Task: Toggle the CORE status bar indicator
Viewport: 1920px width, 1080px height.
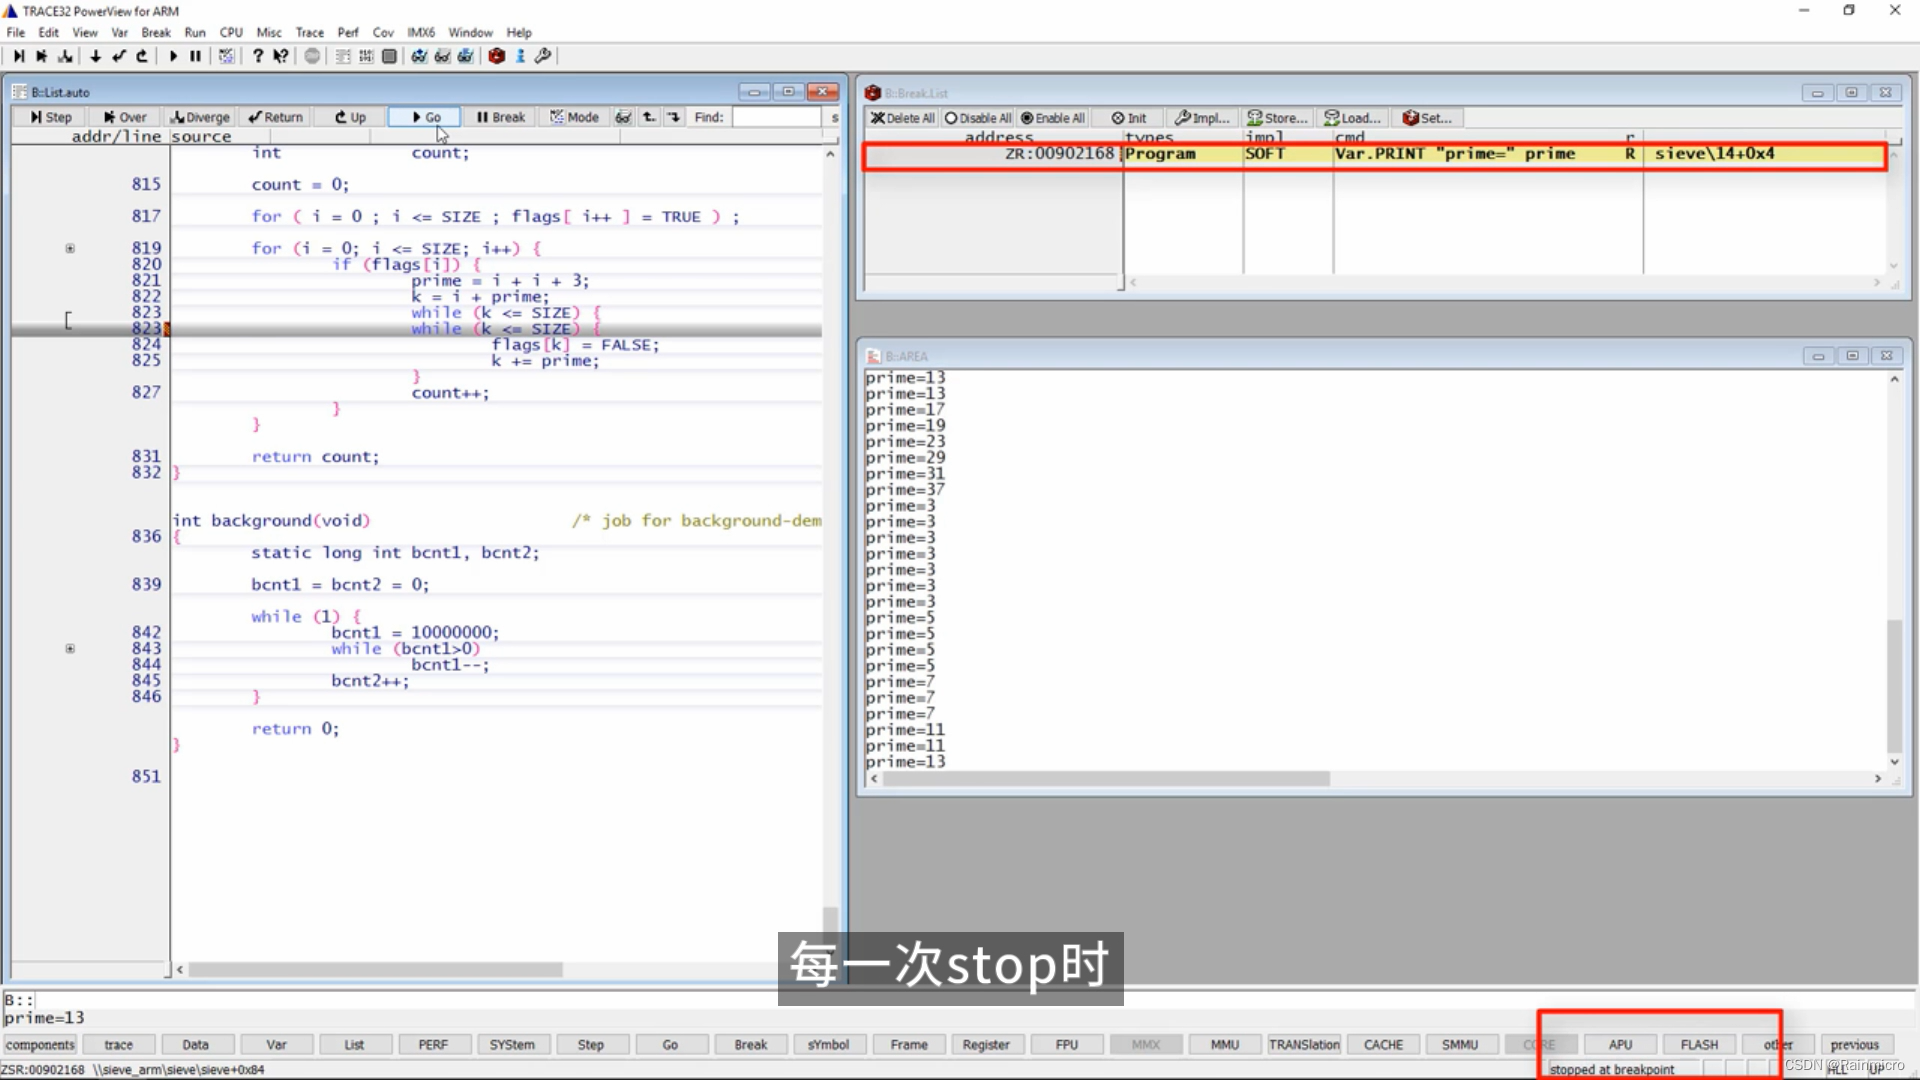Action: coord(1538,1043)
